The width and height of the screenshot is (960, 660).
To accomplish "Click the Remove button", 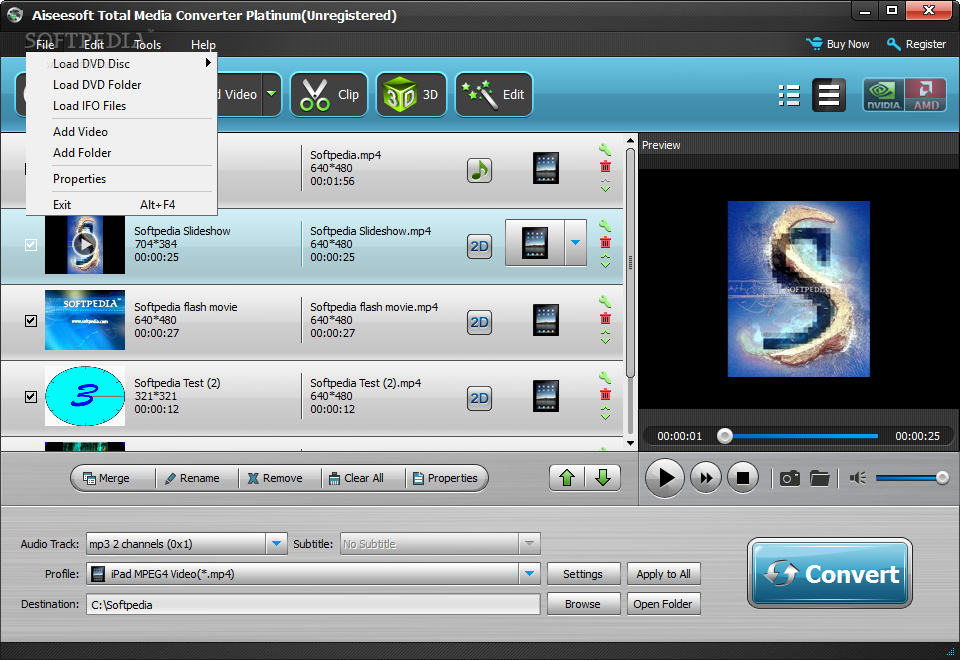I will 280,478.
